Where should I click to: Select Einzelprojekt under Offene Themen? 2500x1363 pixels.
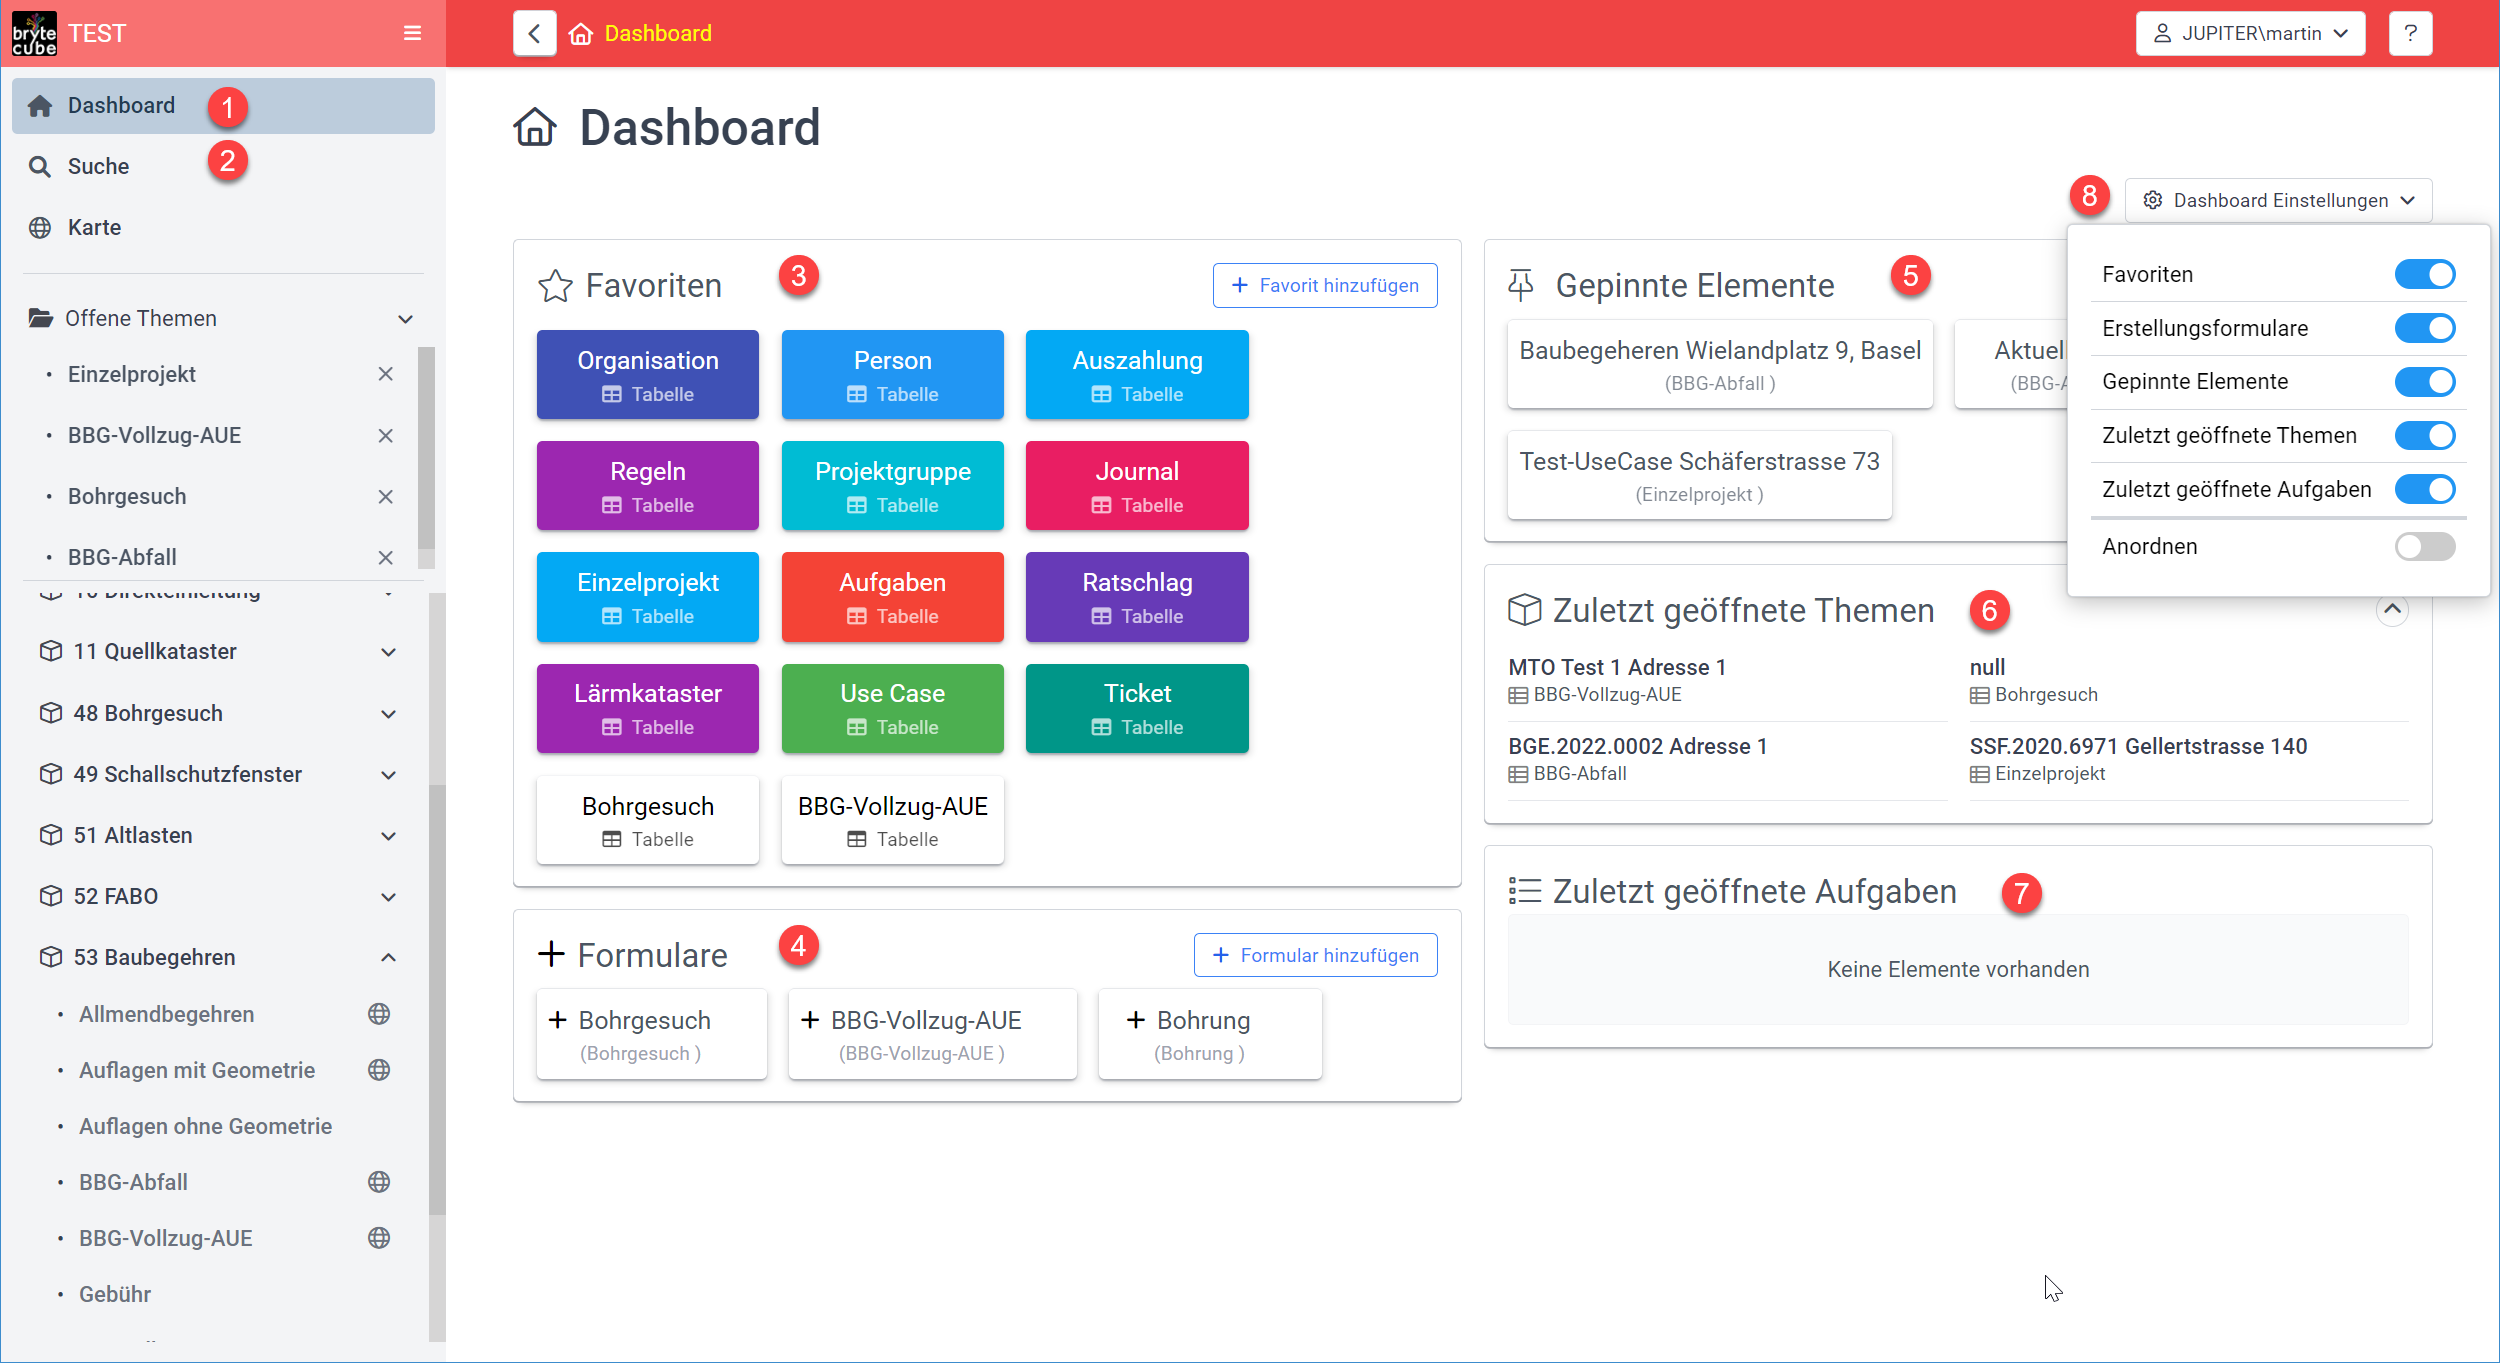pyautogui.click(x=131, y=374)
